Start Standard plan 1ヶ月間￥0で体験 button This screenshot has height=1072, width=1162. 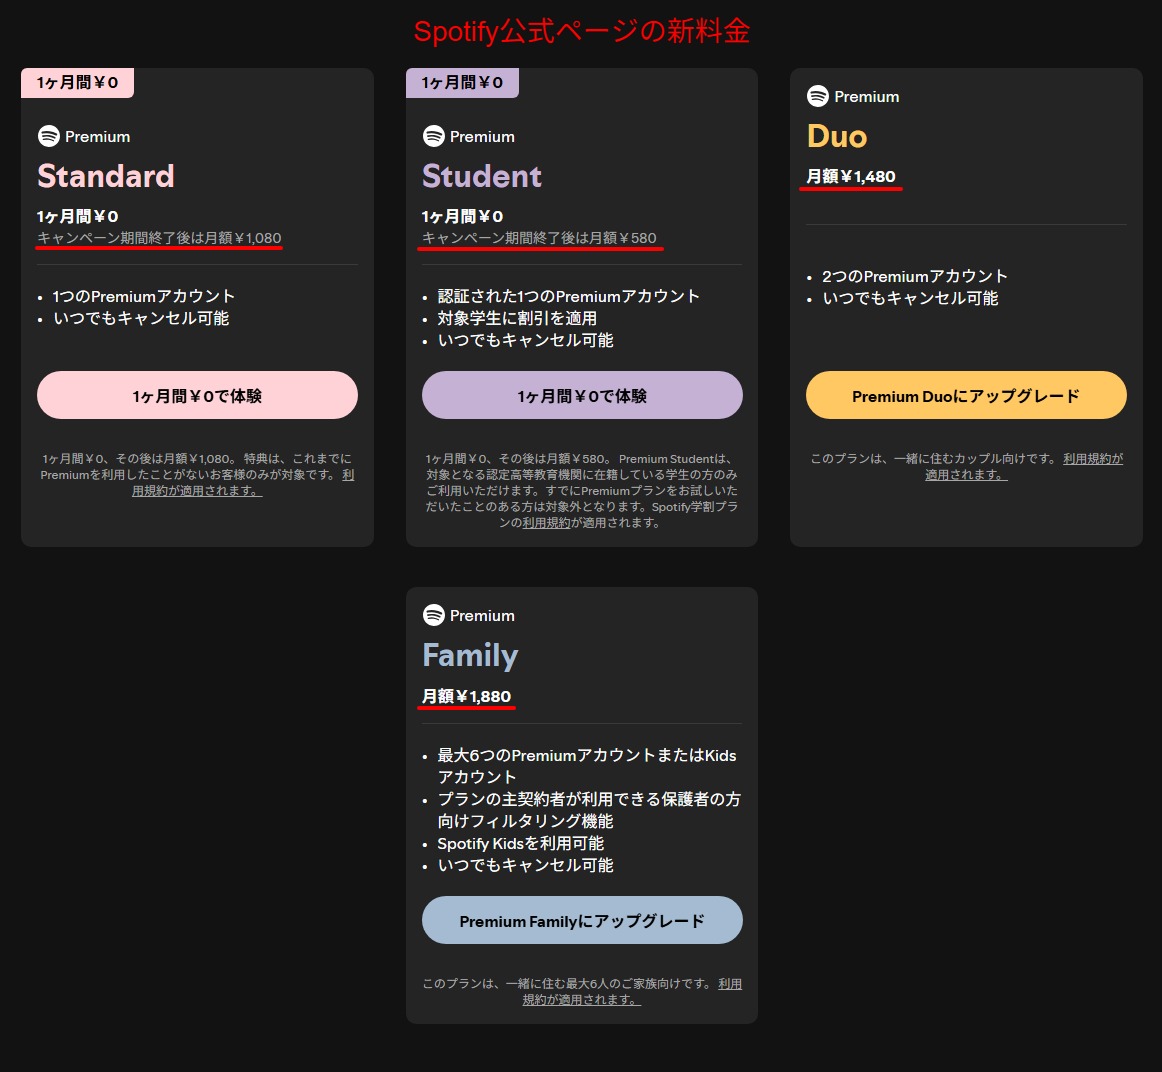pos(197,395)
